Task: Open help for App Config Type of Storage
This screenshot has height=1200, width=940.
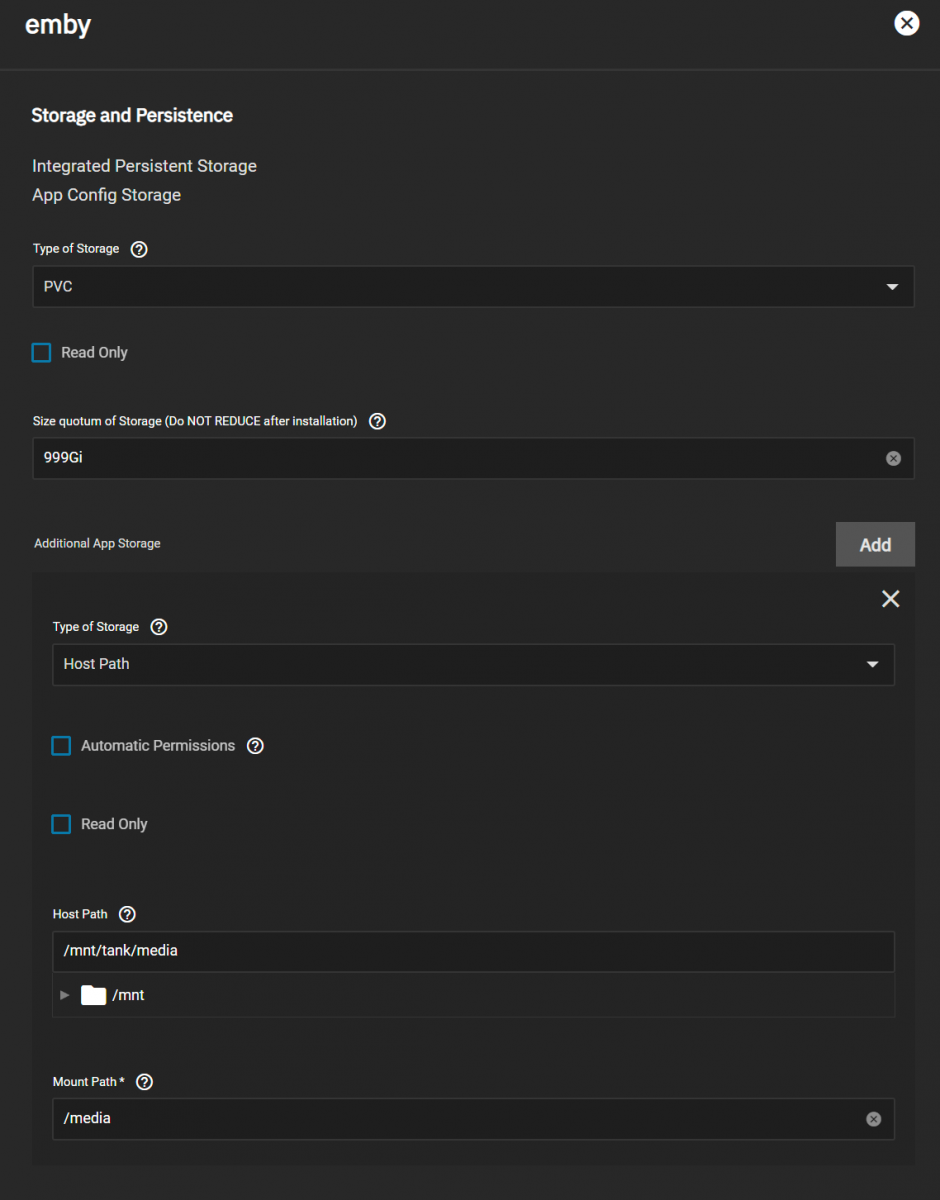Action: (139, 249)
